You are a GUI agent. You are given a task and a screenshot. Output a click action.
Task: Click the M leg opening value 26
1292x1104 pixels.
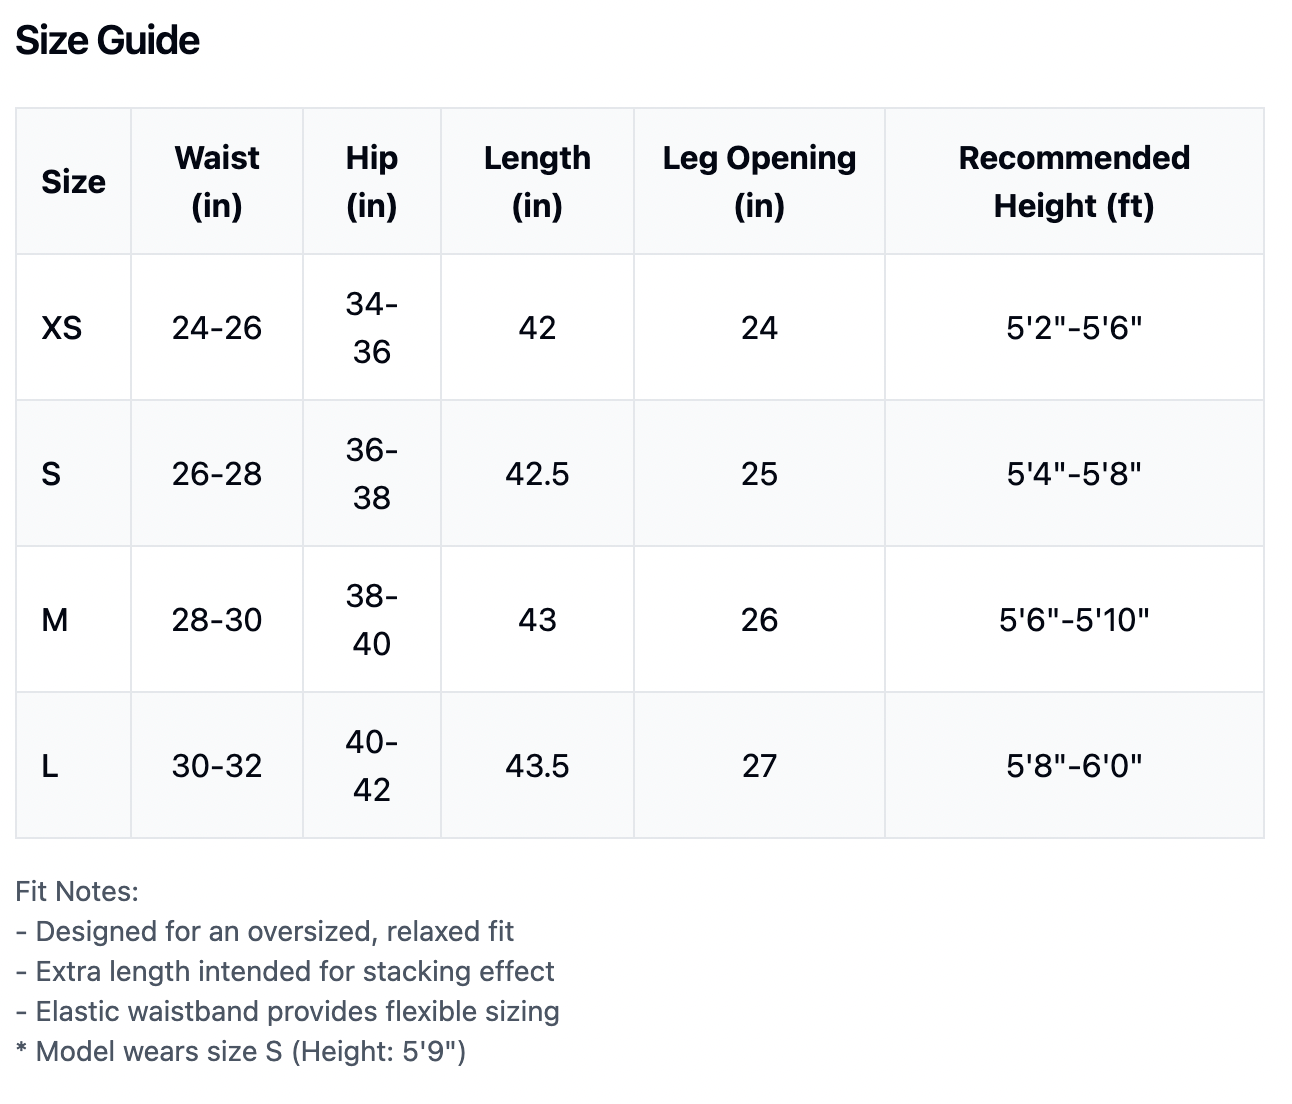click(x=759, y=620)
